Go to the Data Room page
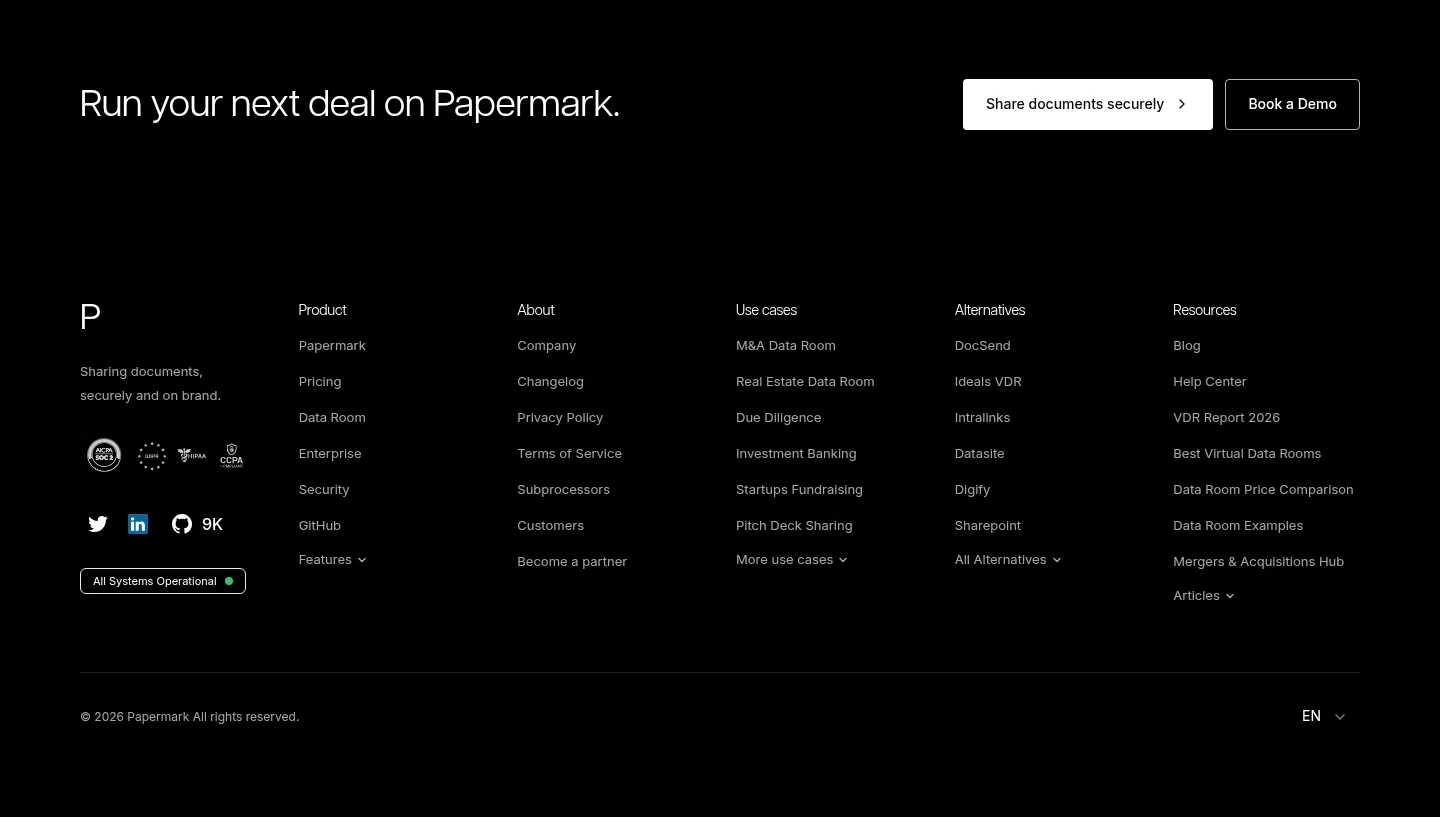Image resolution: width=1440 pixels, height=817 pixels. [332, 417]
